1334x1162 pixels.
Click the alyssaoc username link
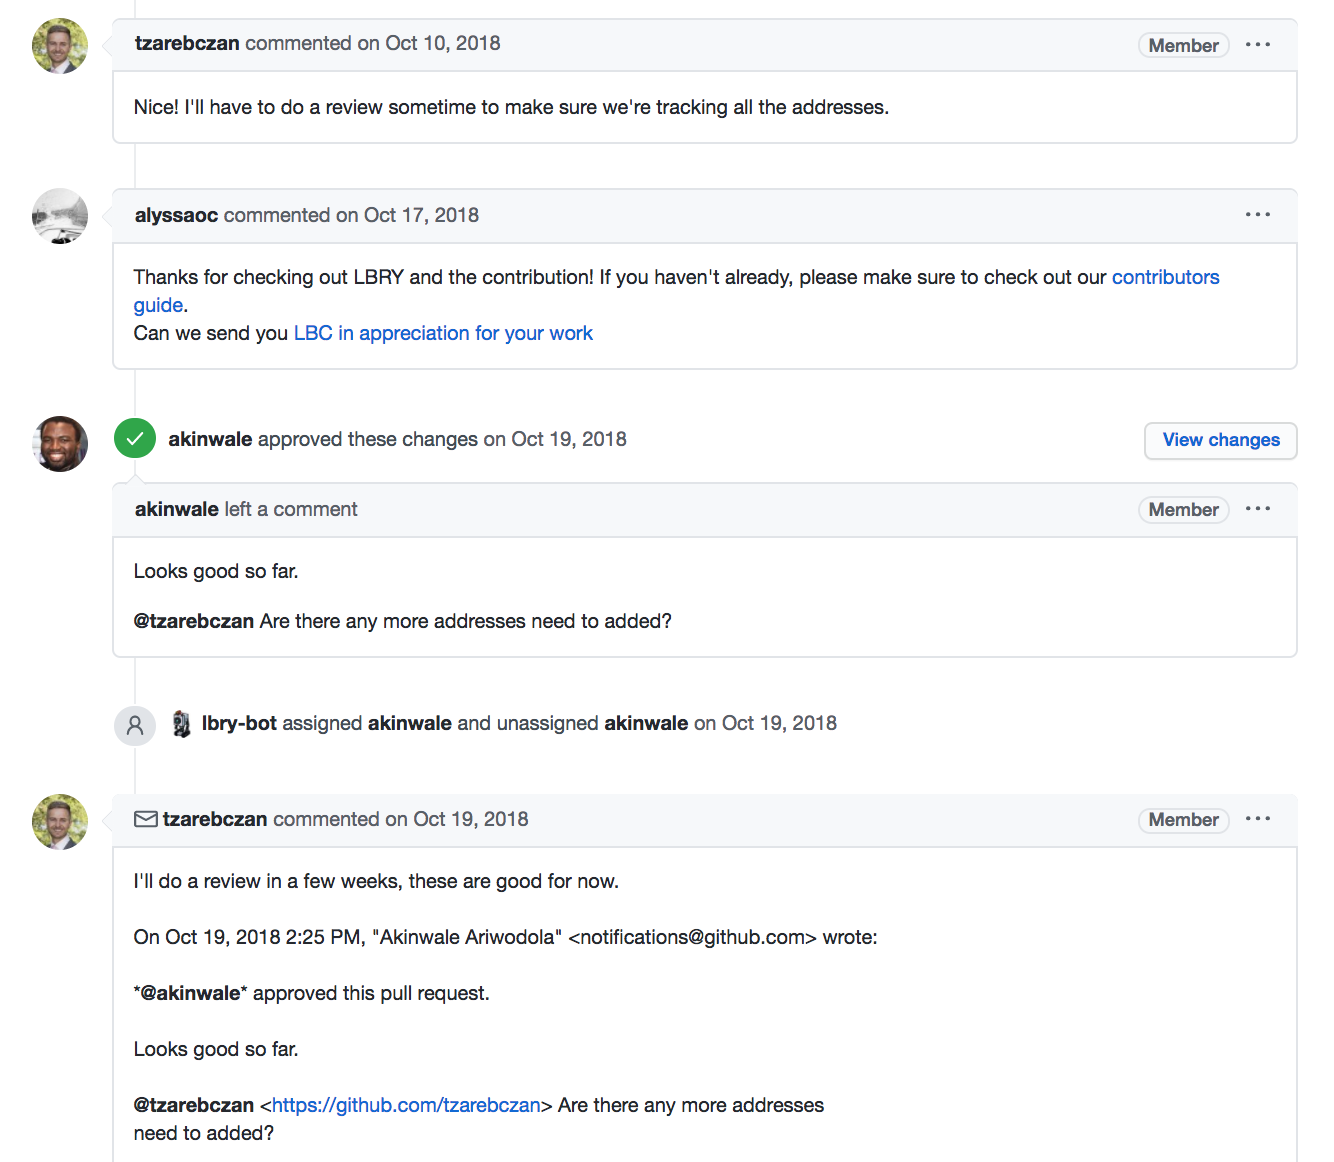coord(176,215)
